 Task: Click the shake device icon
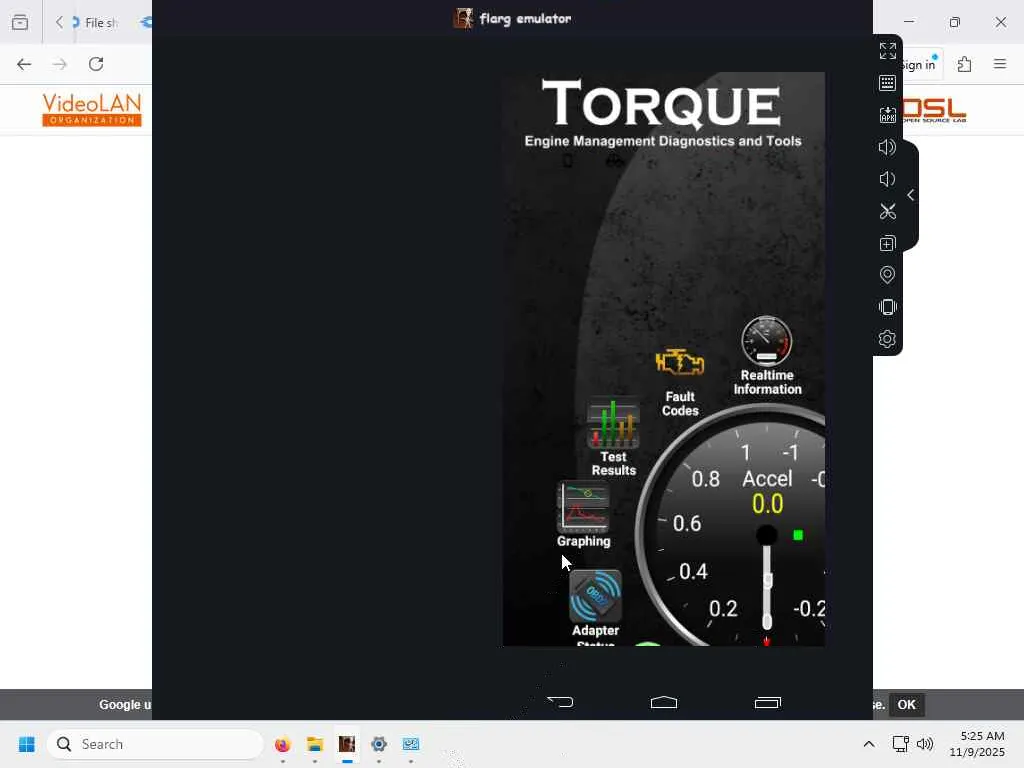(888, 307)
